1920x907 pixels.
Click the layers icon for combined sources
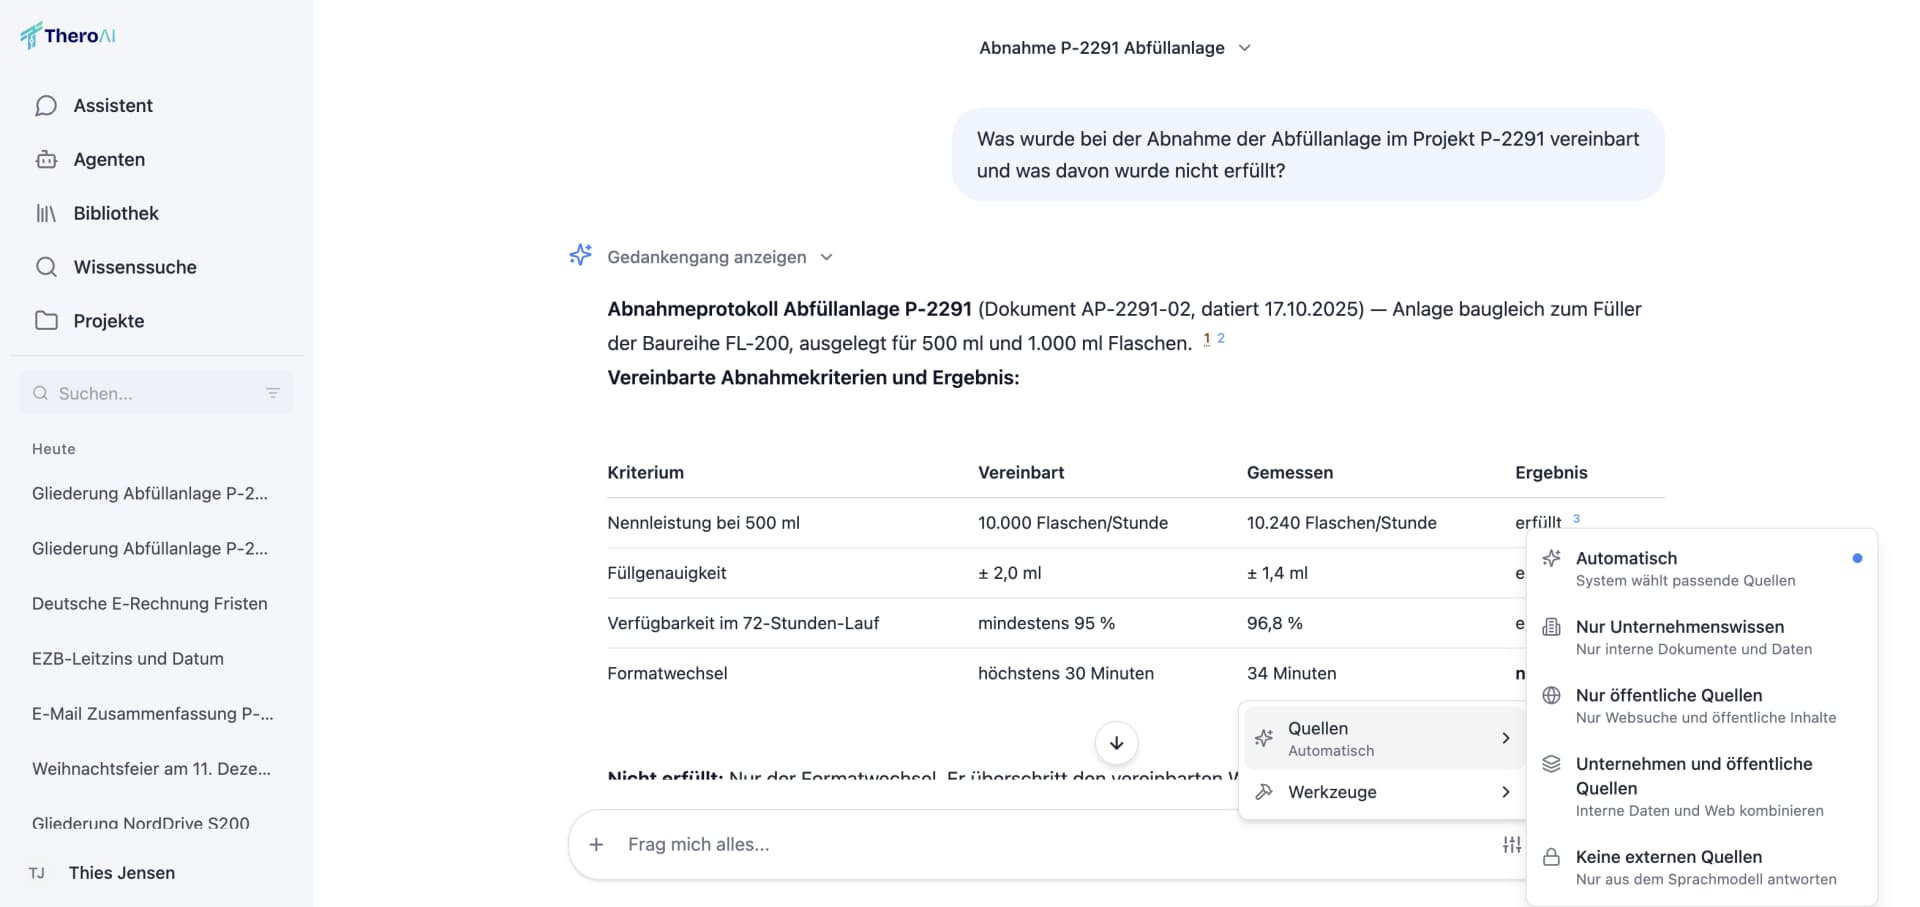point(1551,764)
